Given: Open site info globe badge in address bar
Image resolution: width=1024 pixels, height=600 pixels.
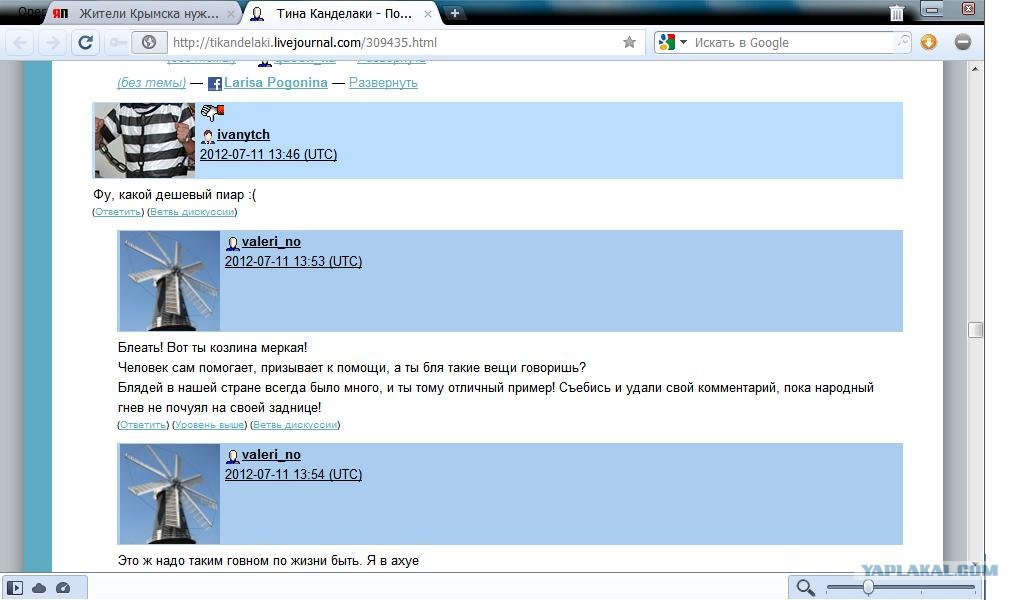Looking at the screenshot, I should point(149,42).
